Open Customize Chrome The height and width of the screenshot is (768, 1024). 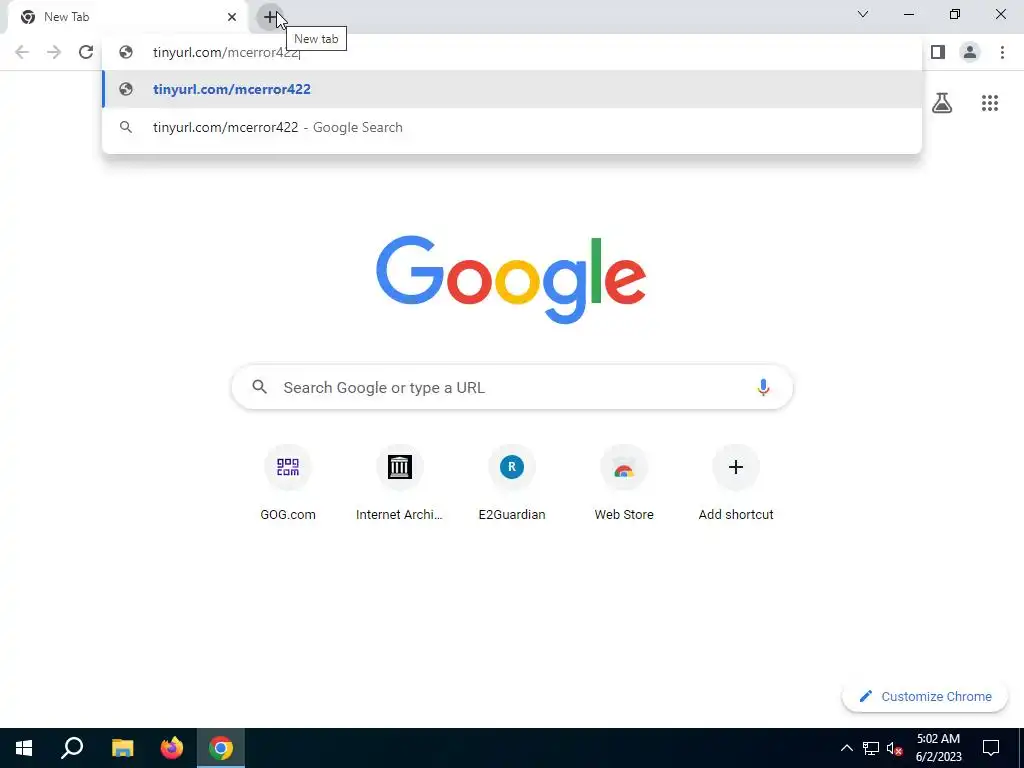click(925, 696)
